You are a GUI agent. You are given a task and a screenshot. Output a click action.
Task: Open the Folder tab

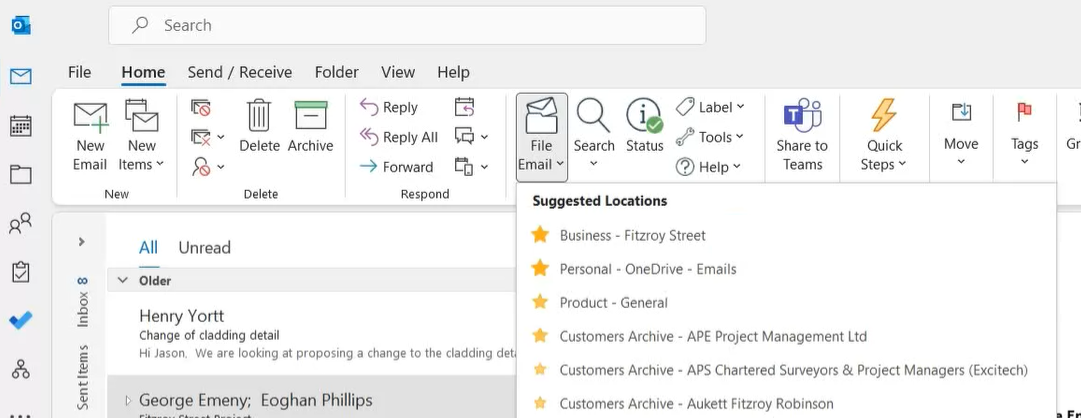click(x=336, y=72)
